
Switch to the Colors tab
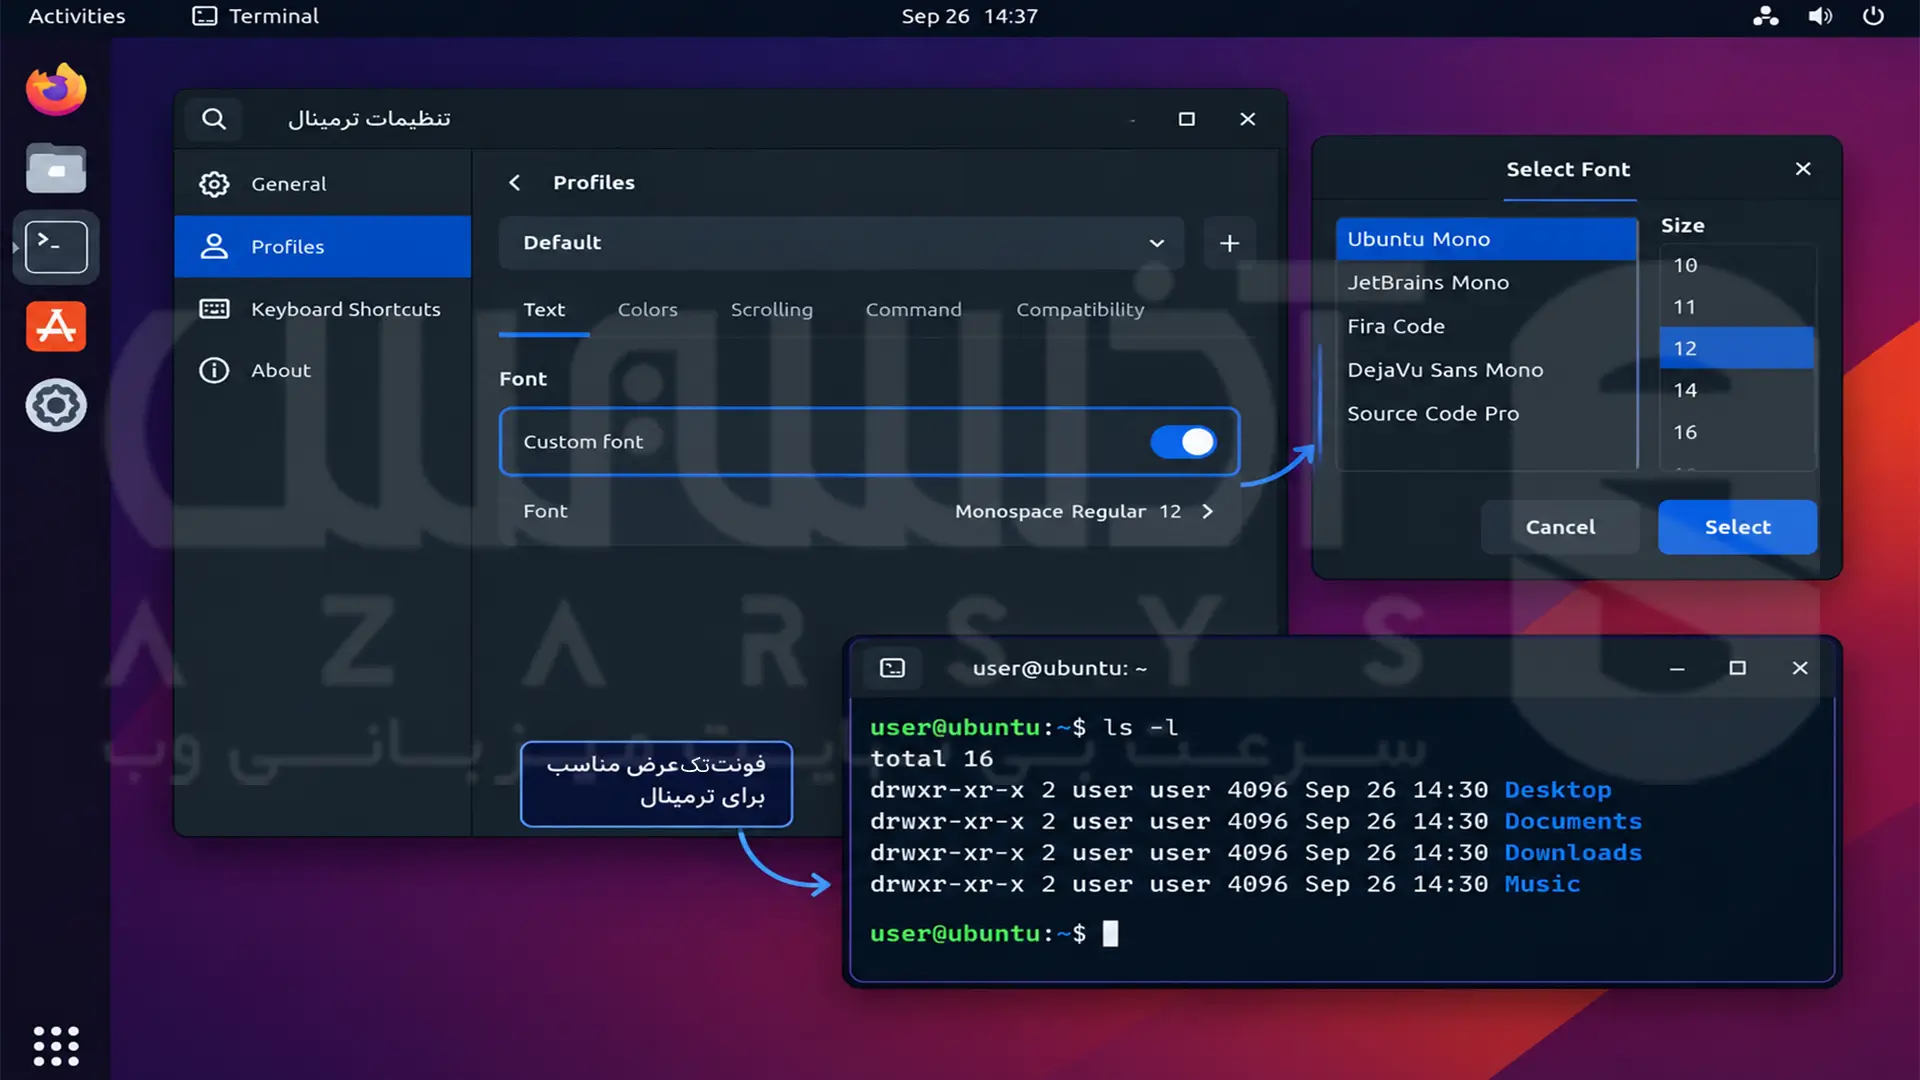pos(648,310)
